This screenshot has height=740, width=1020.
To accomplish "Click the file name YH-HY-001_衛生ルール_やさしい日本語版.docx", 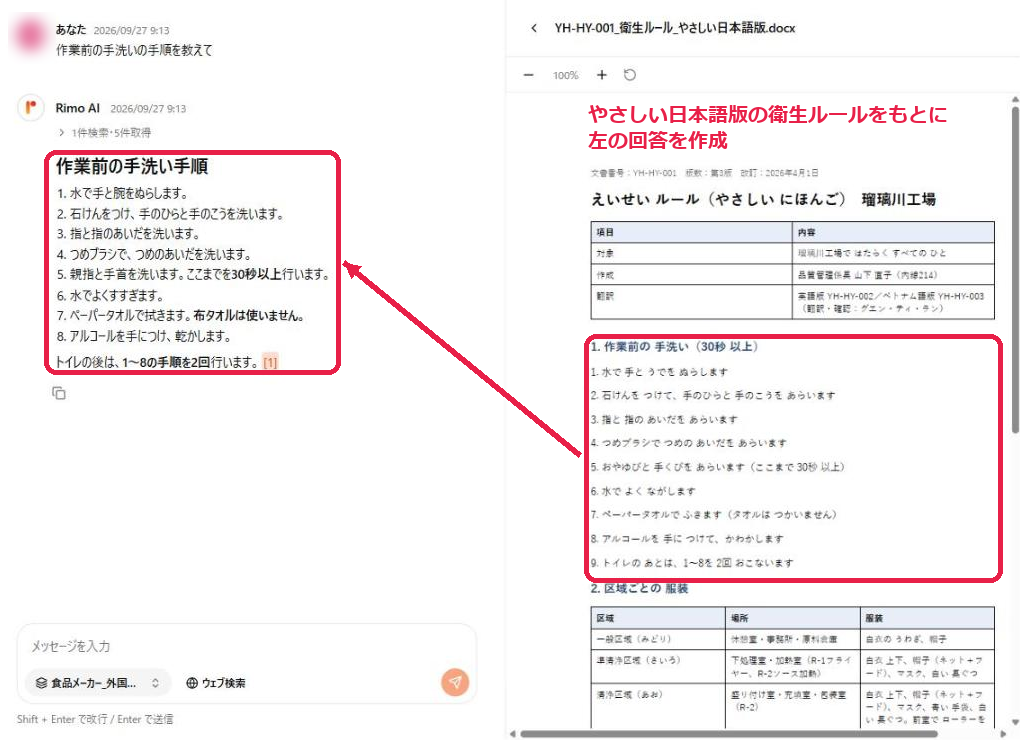I will (675, 28).
